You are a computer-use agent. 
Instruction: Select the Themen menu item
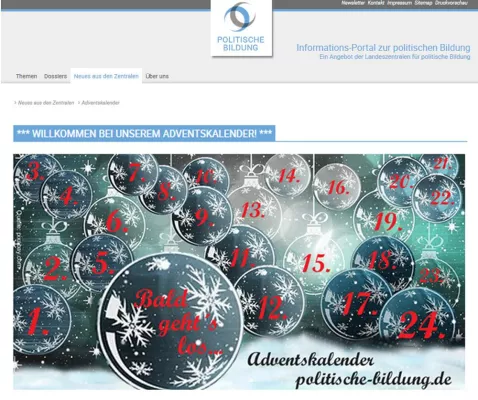26,76
